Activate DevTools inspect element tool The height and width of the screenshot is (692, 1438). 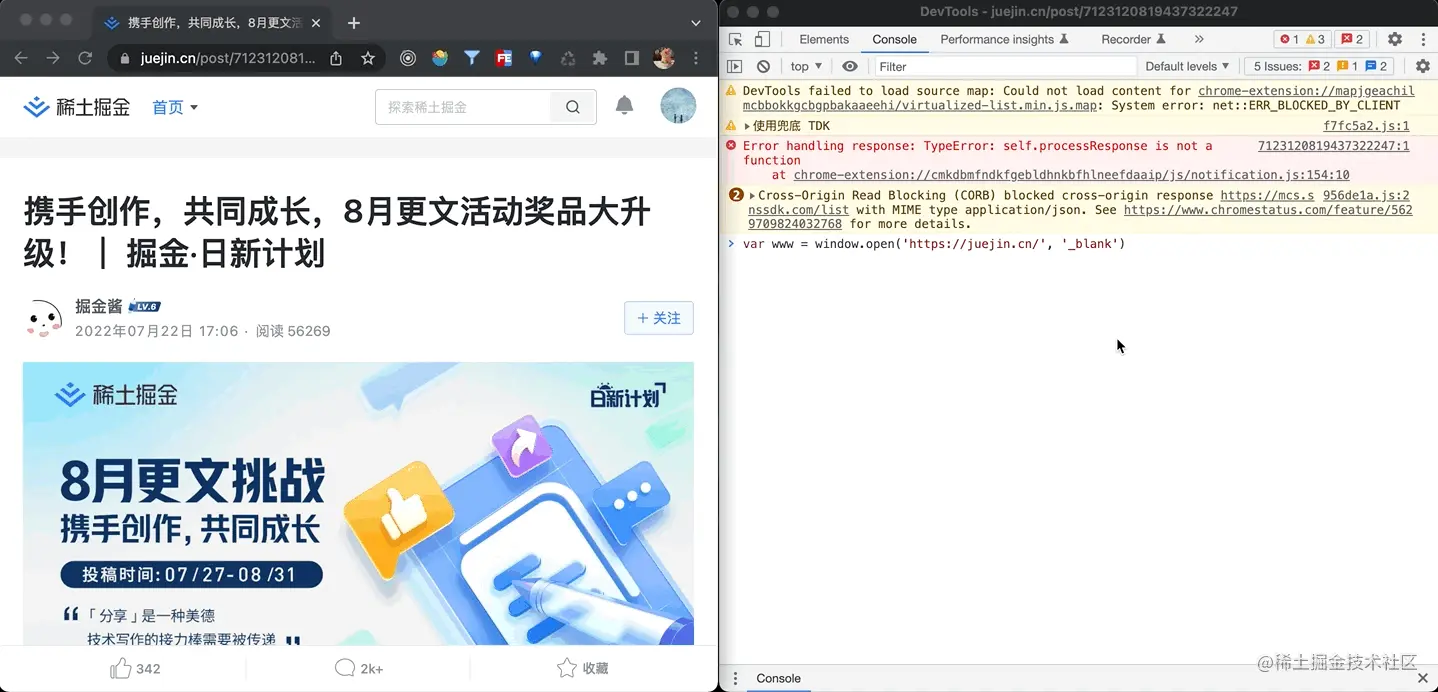735,39
